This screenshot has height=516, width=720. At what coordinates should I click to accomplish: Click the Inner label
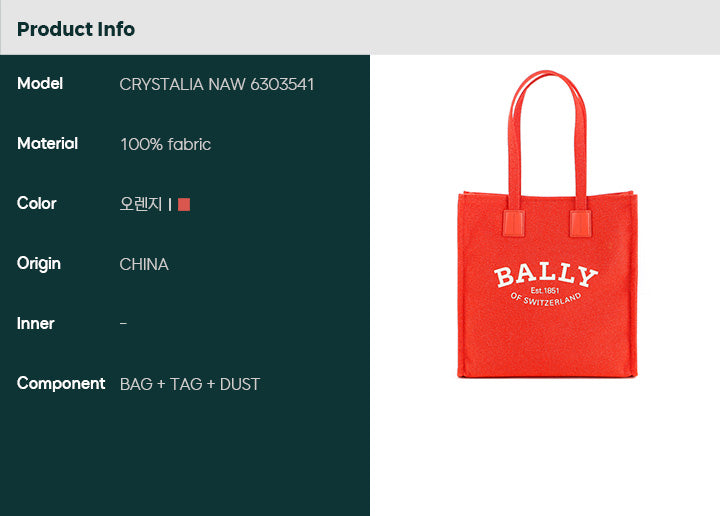35,324
